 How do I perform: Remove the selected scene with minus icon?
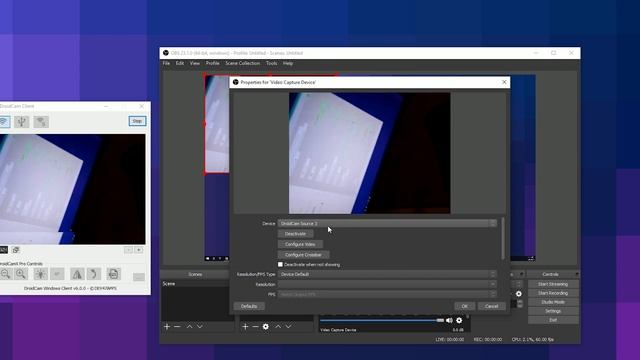tap(177, 327)
